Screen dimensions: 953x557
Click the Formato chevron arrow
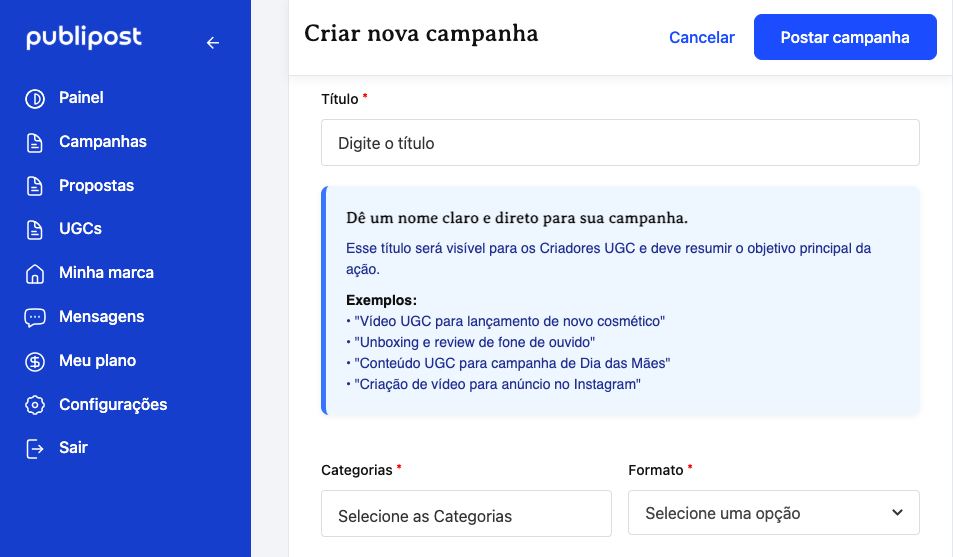896,513
